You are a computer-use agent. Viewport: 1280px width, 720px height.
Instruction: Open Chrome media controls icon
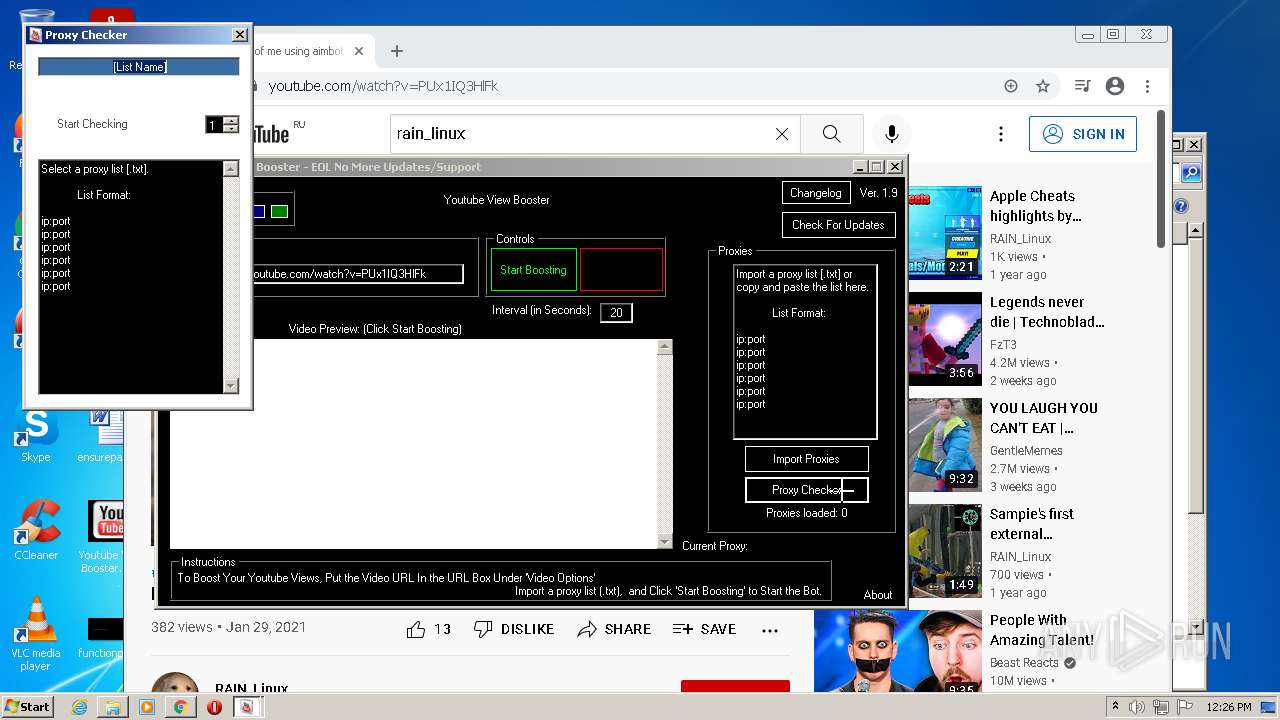pos(1082,86)
